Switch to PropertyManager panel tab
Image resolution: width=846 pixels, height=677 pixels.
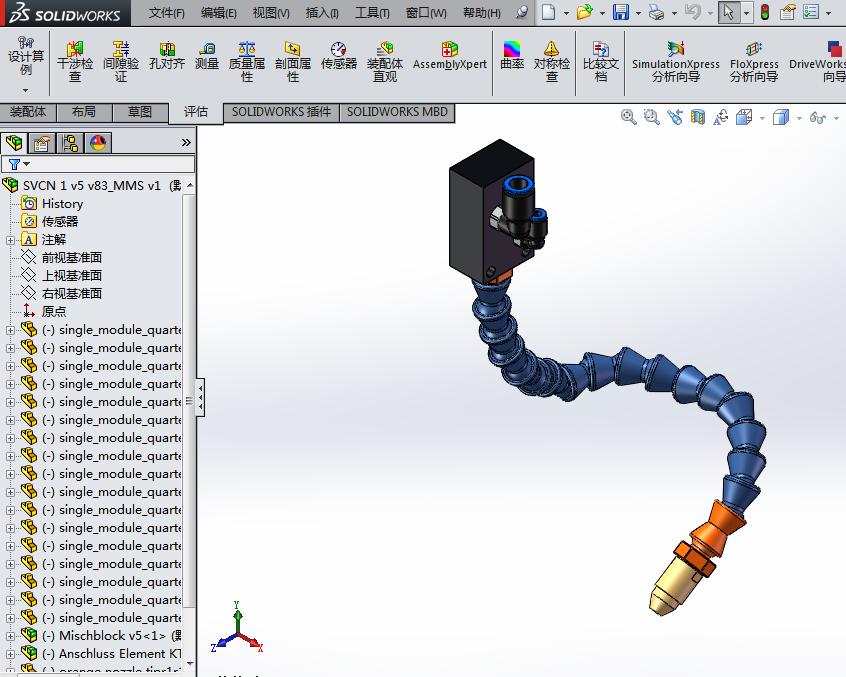[x=42, y=143]
